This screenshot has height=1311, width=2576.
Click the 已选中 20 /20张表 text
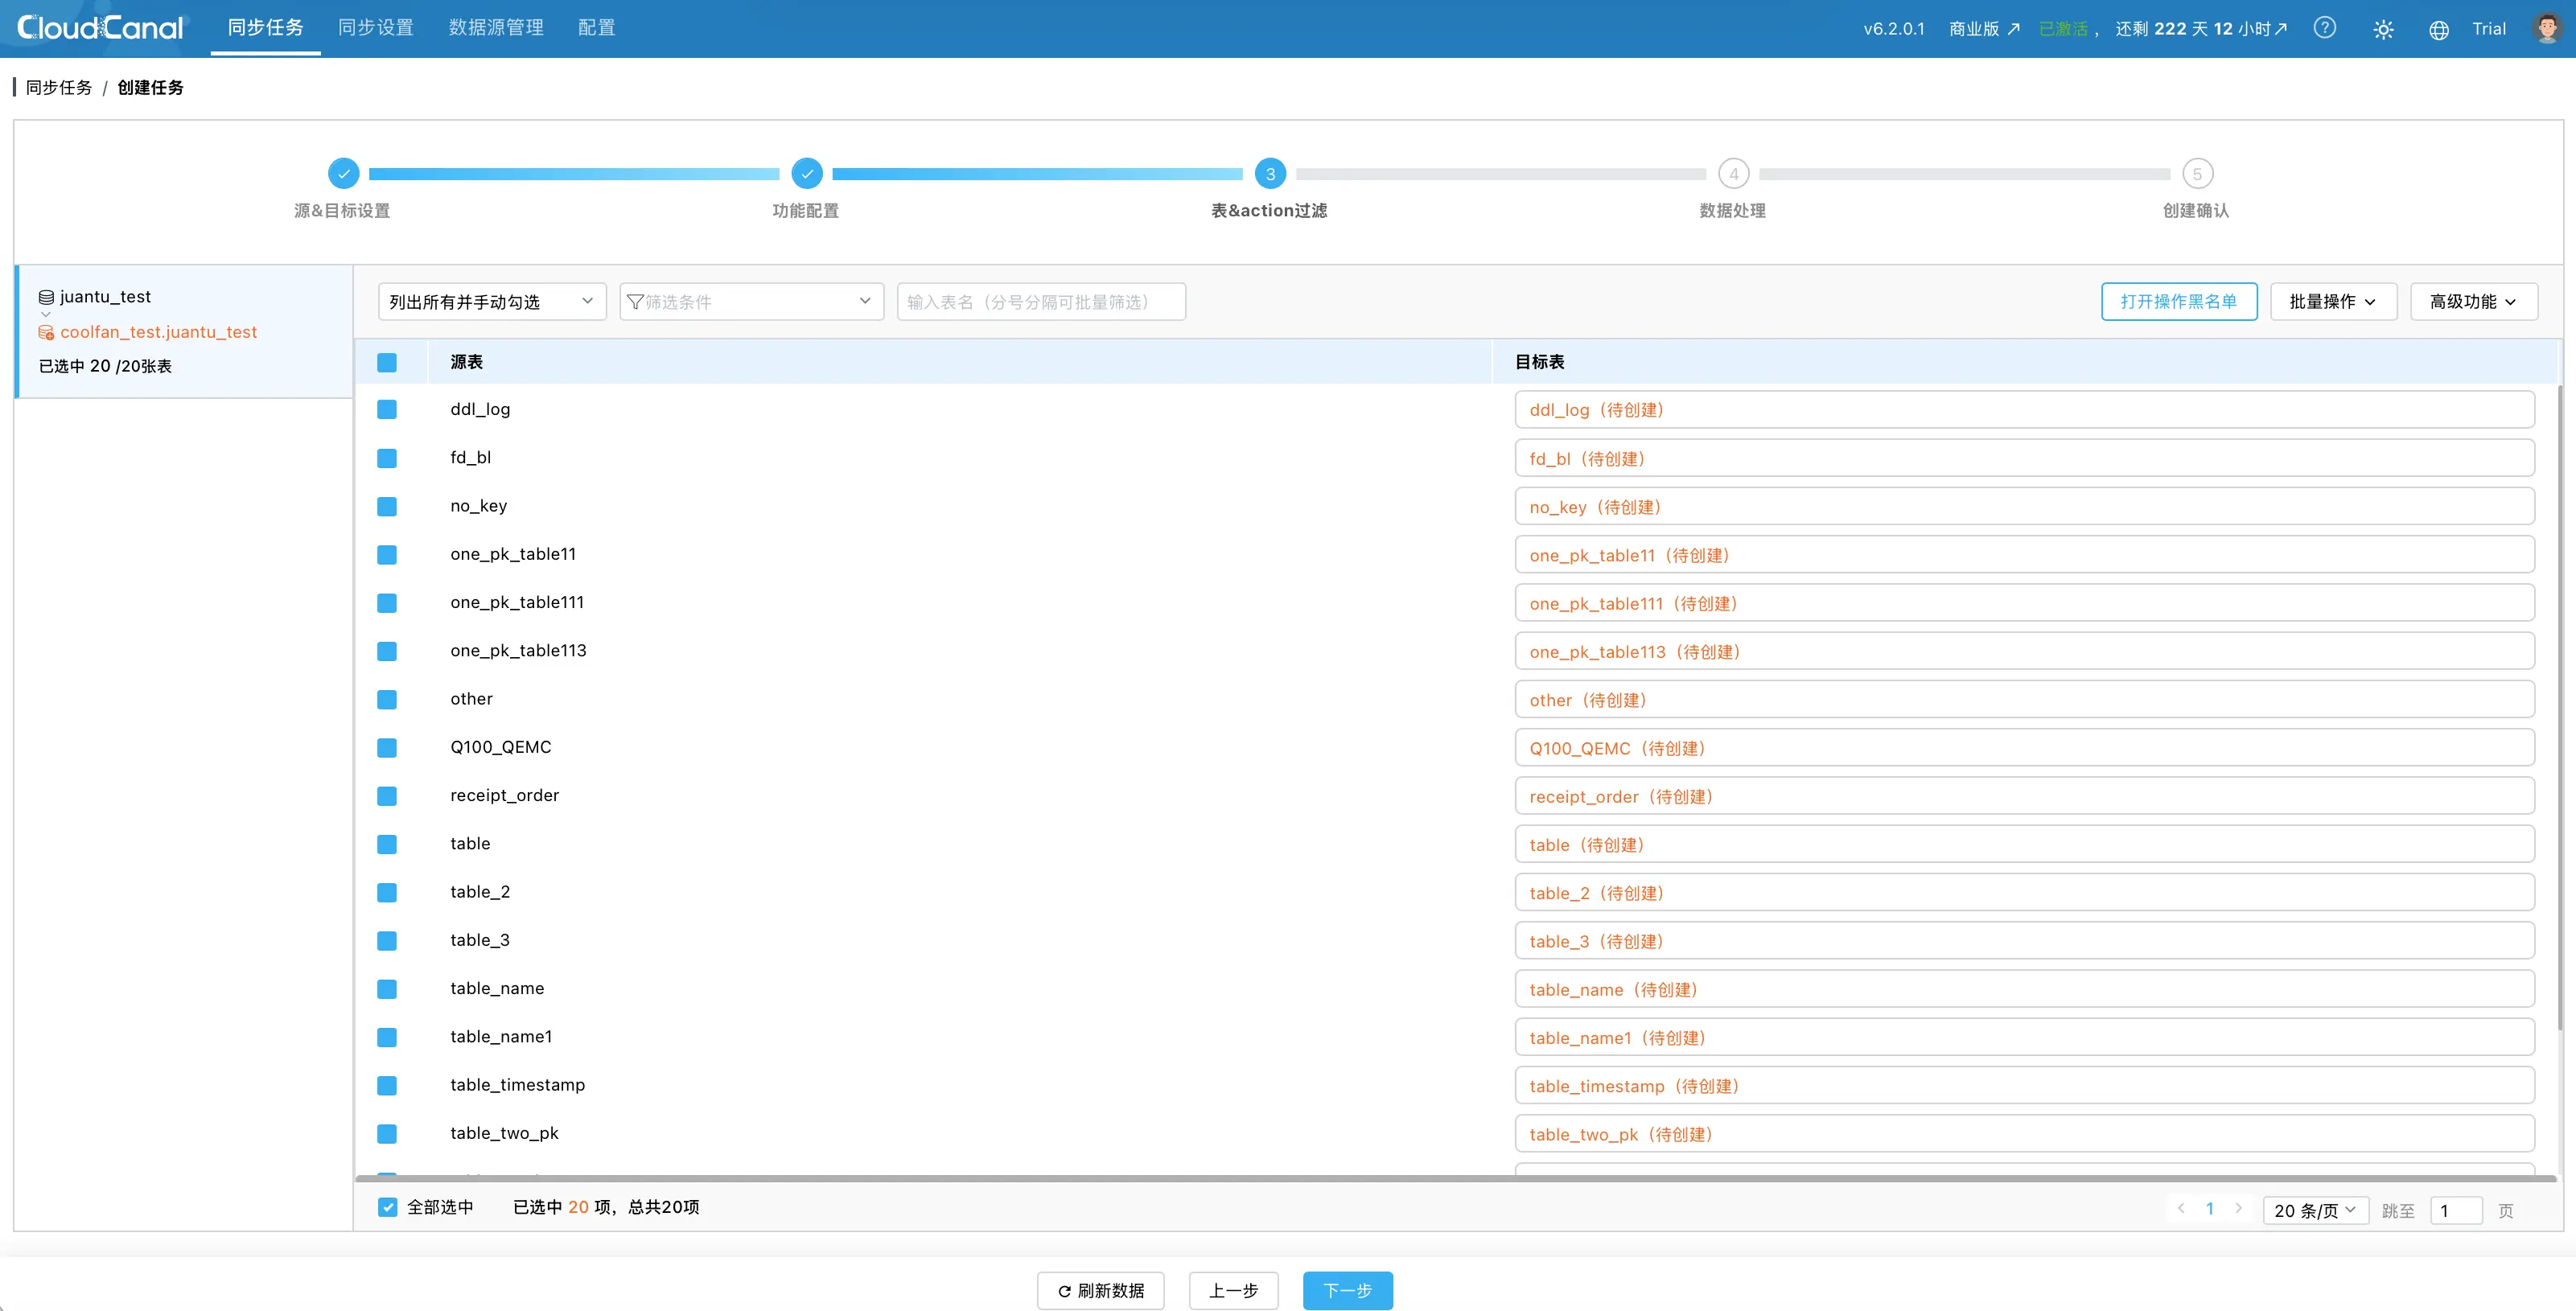[x=105, y=366]
